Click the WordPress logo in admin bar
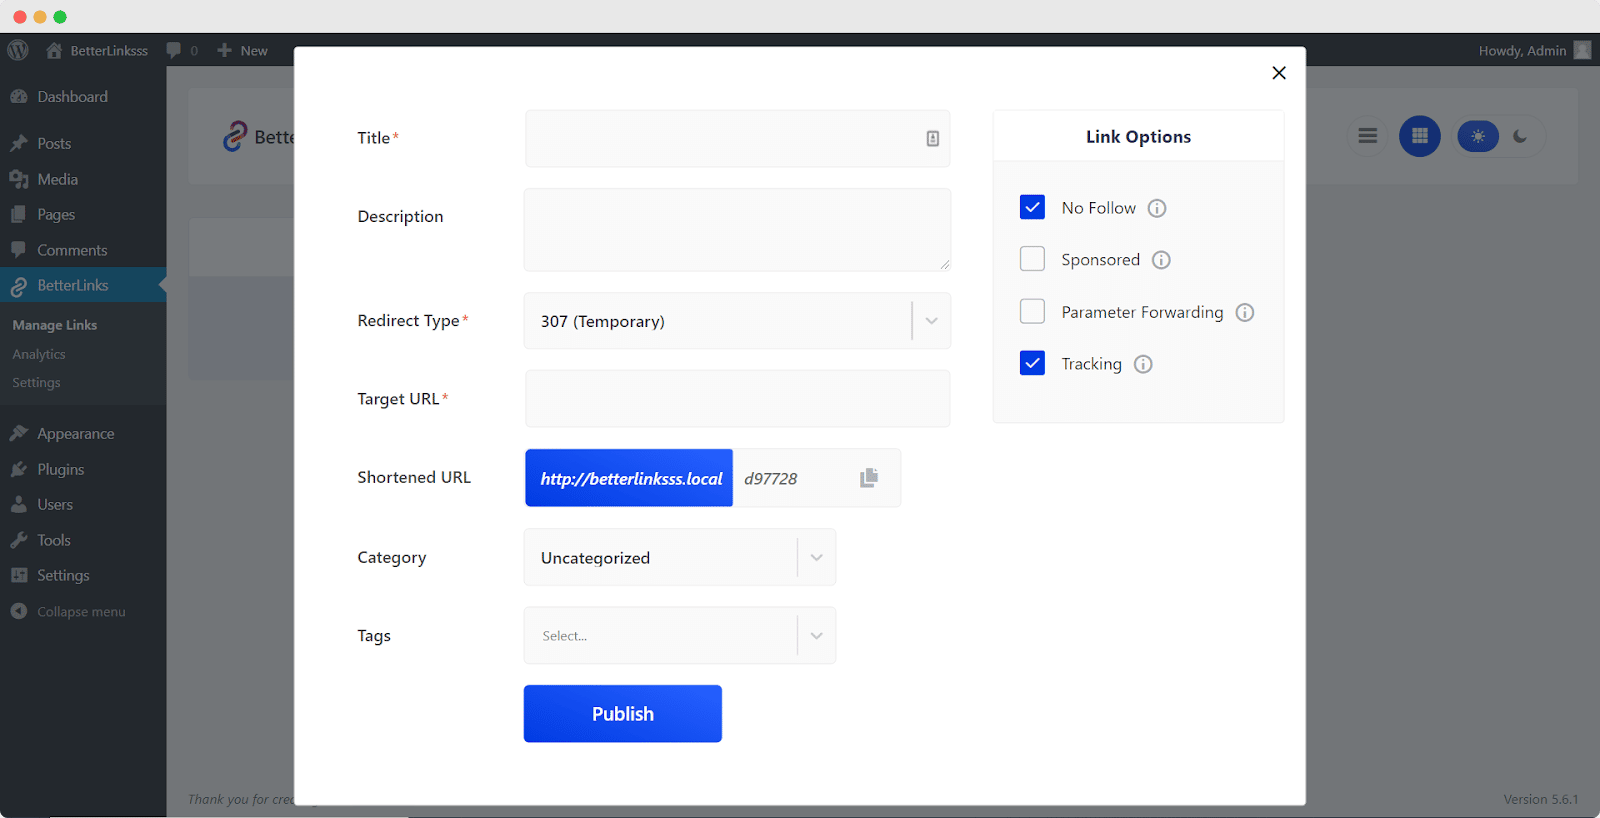 point(18,50)
